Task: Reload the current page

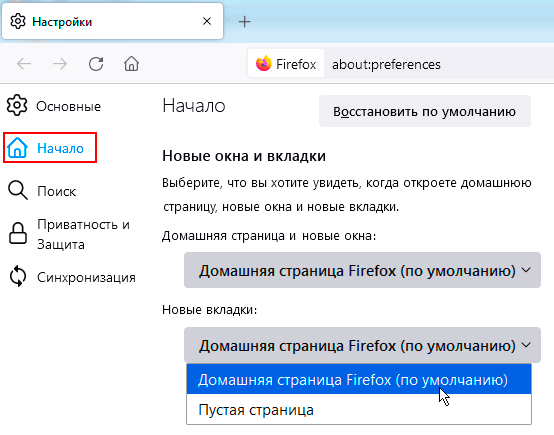Action: click(x=96, y=64)
